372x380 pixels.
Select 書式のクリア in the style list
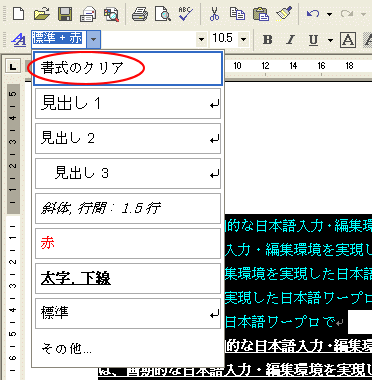coord(128,68)
